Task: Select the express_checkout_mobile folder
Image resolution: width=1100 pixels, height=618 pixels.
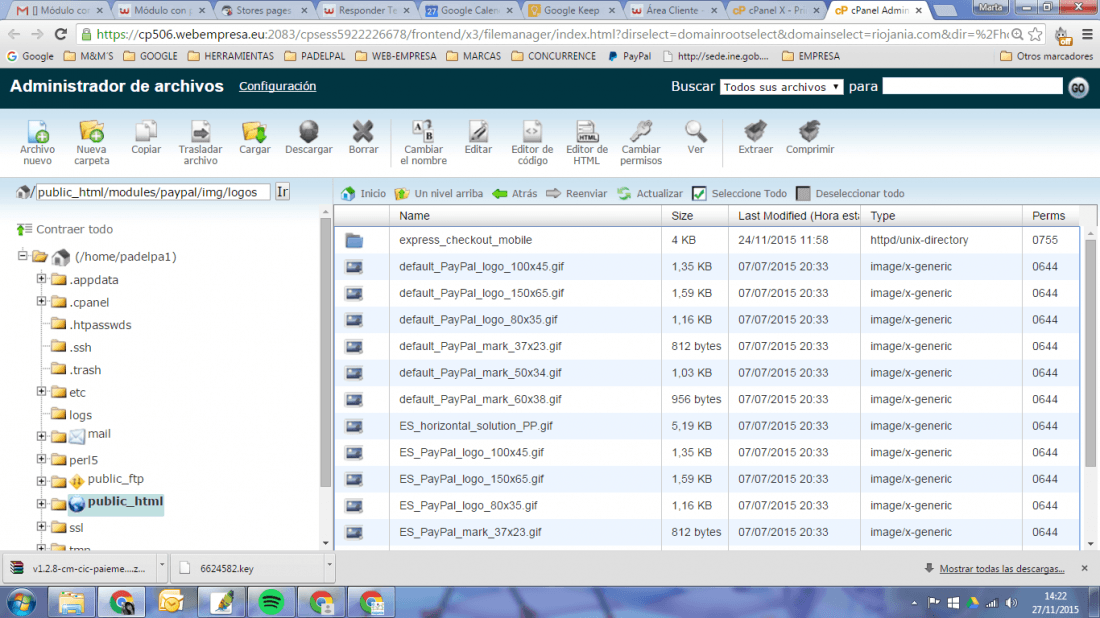Action: 465,240
